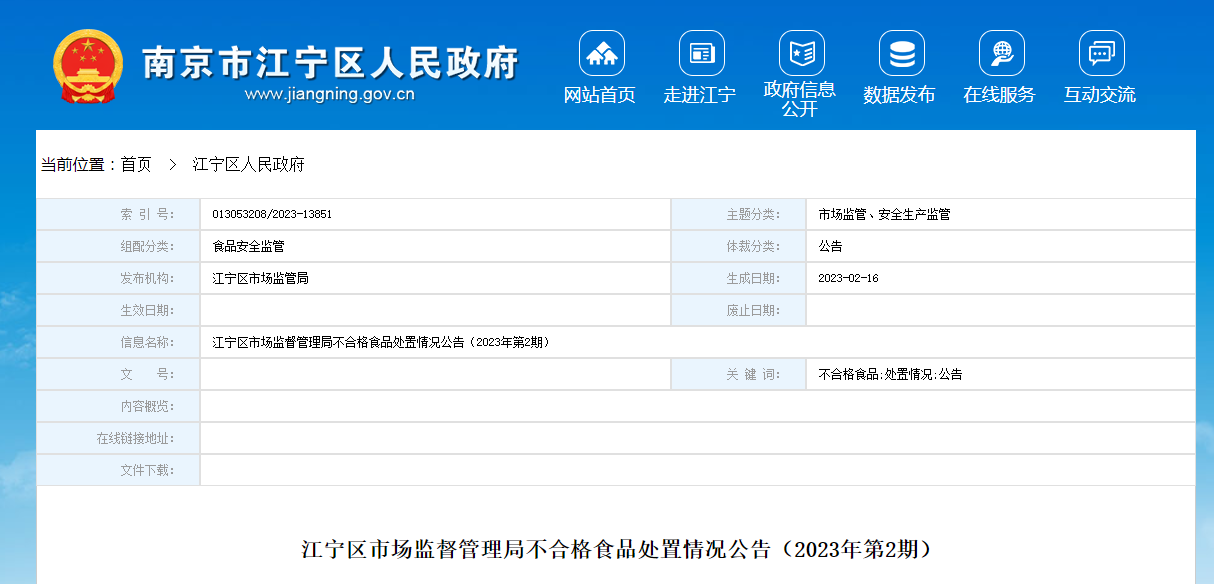
Task: Go to 走进江宁 menu label
Action: pyautogui.click(x=700, y=95)
